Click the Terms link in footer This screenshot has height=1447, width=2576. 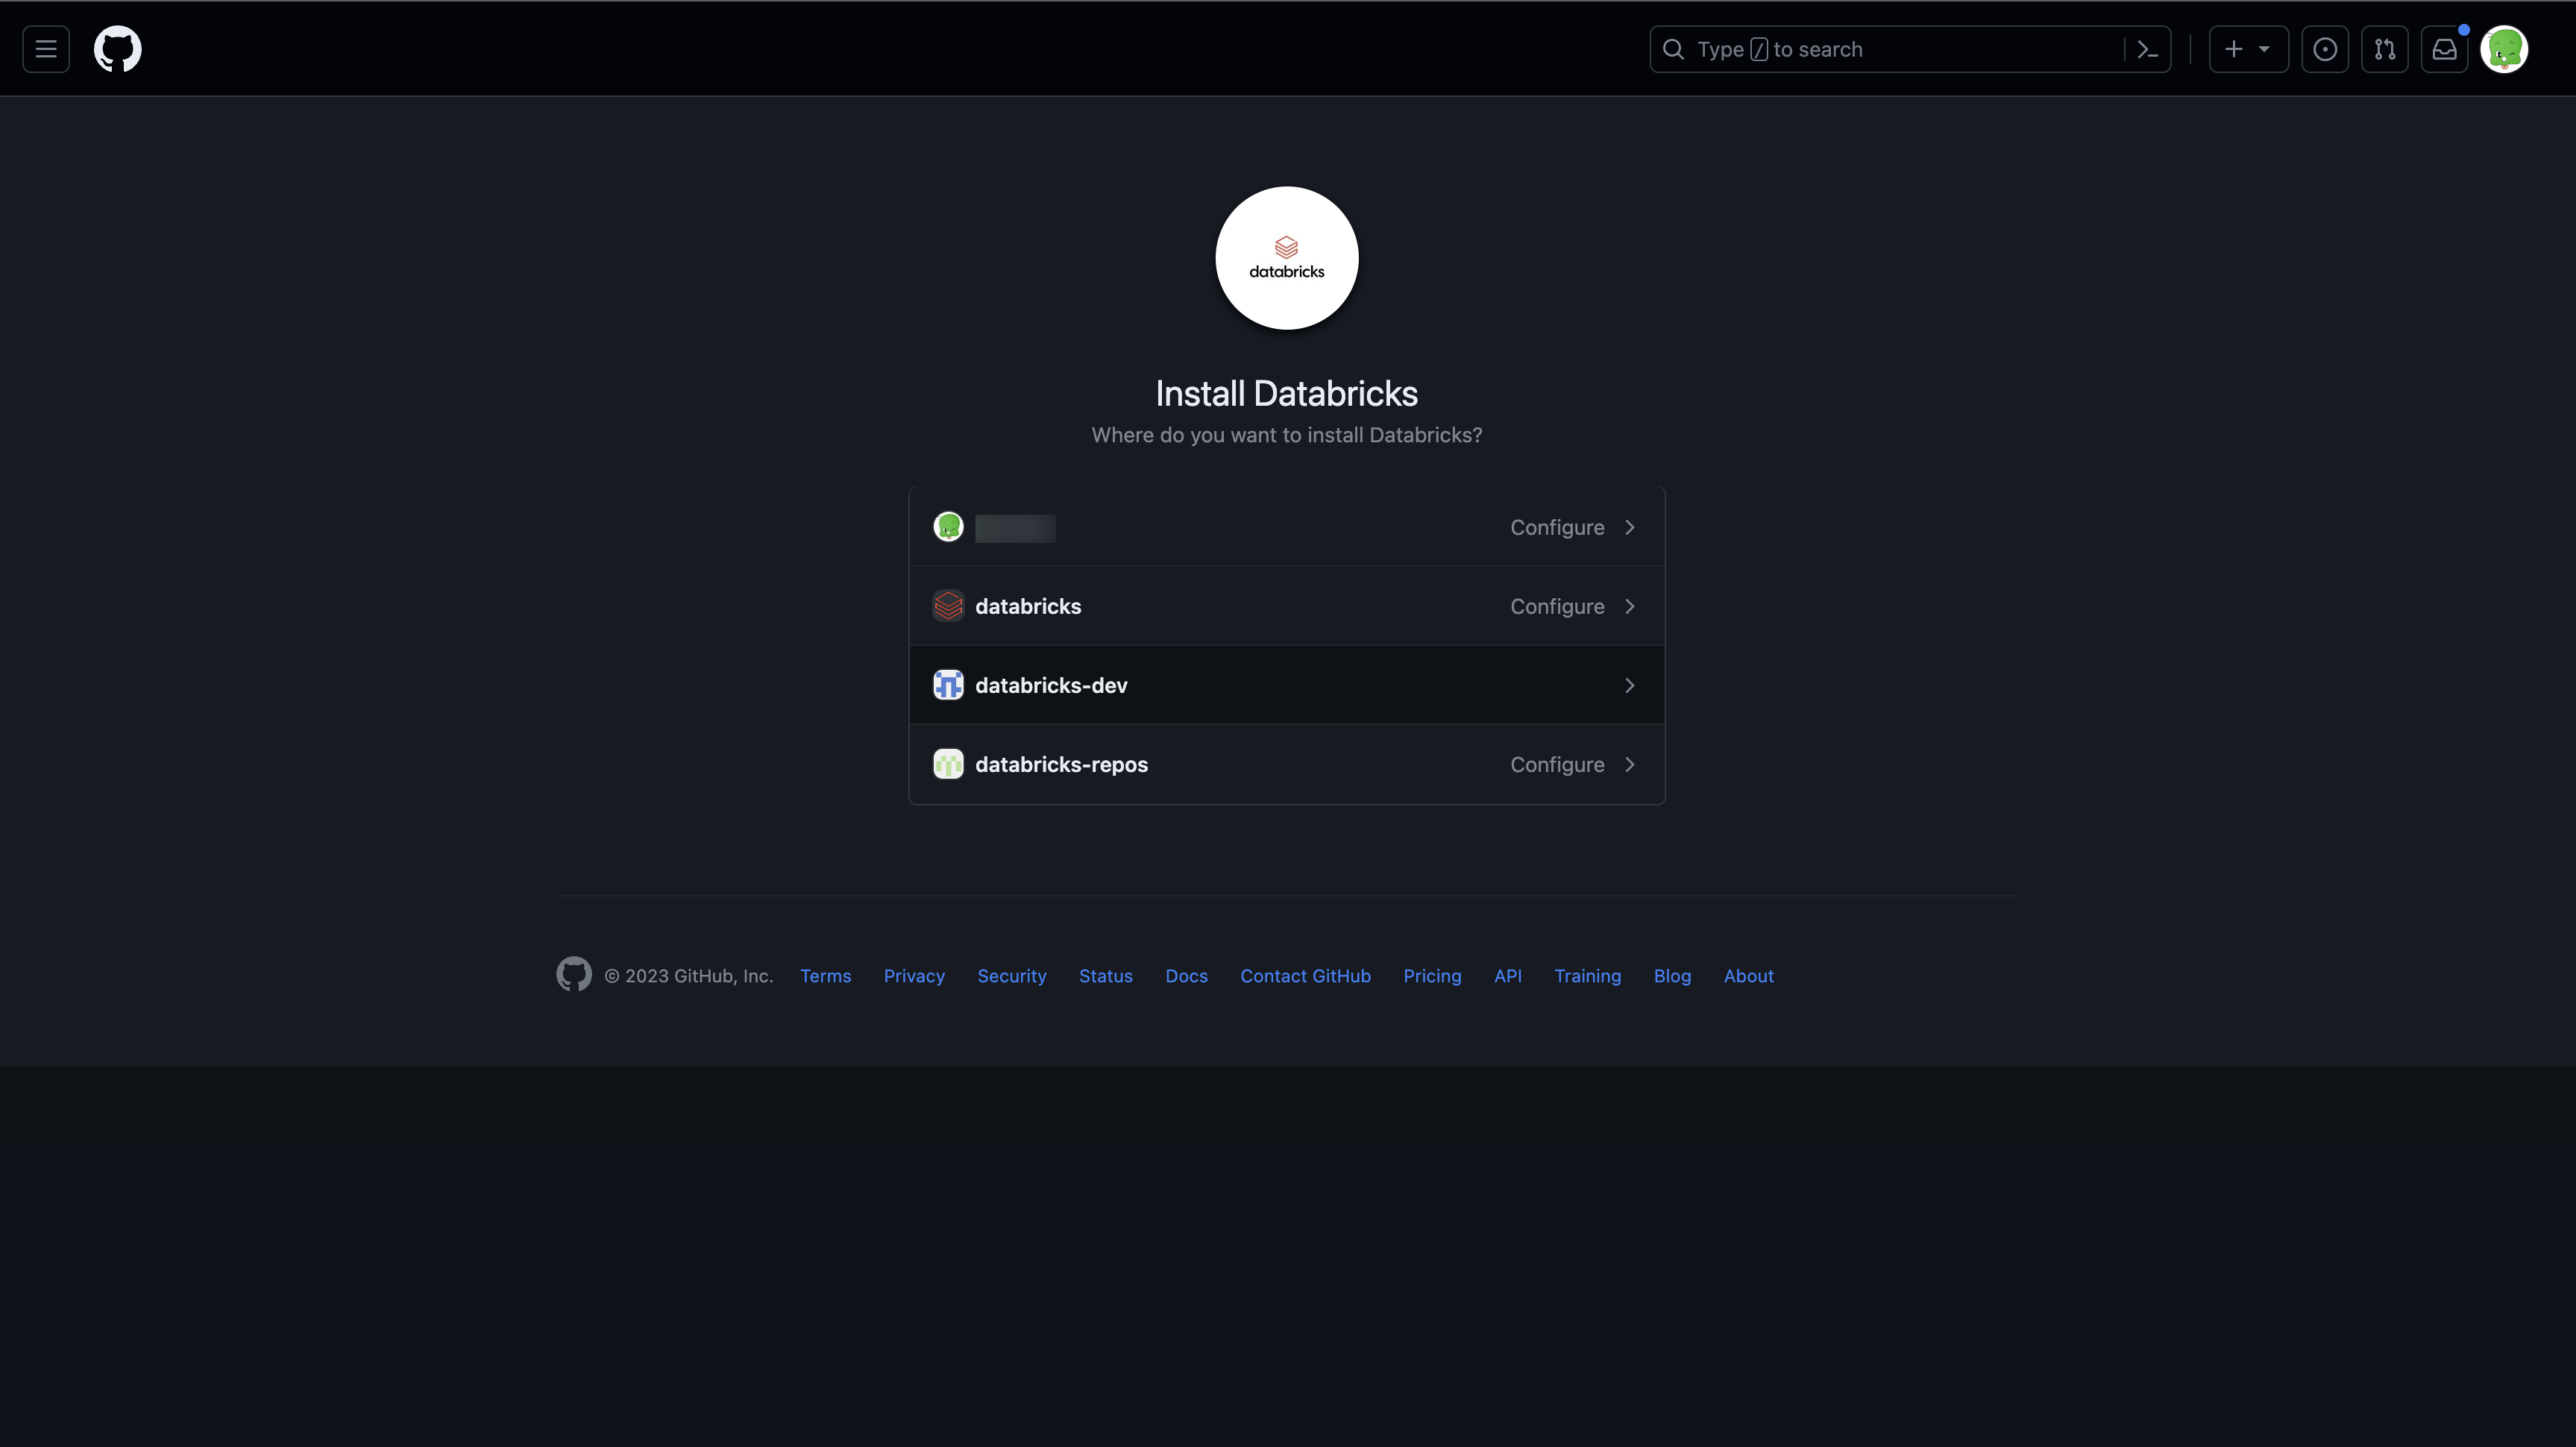(x=824, y=975)
